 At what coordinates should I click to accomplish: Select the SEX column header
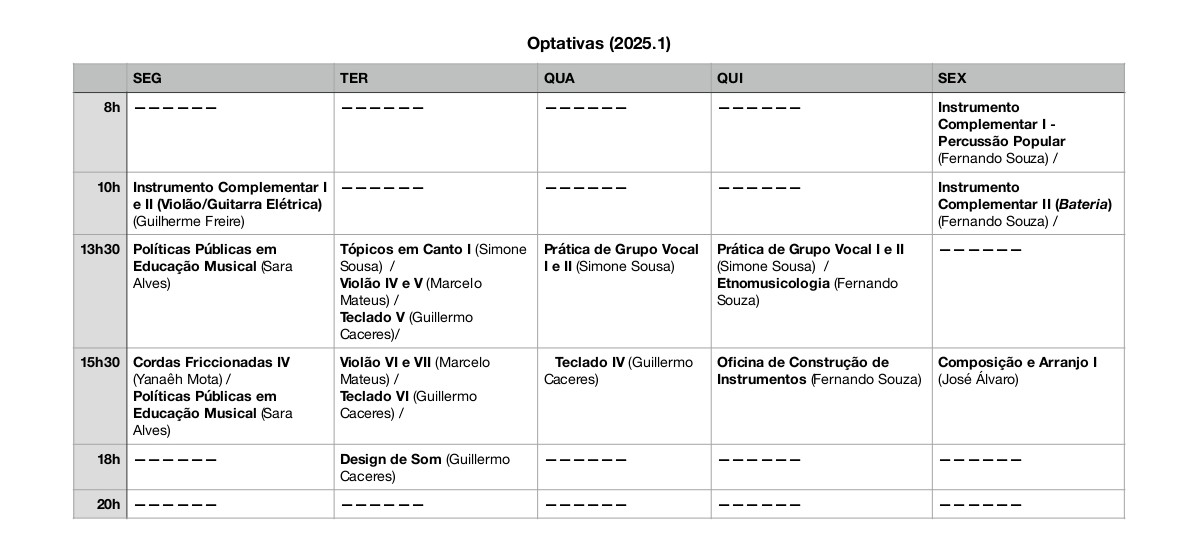pos(952,78)
